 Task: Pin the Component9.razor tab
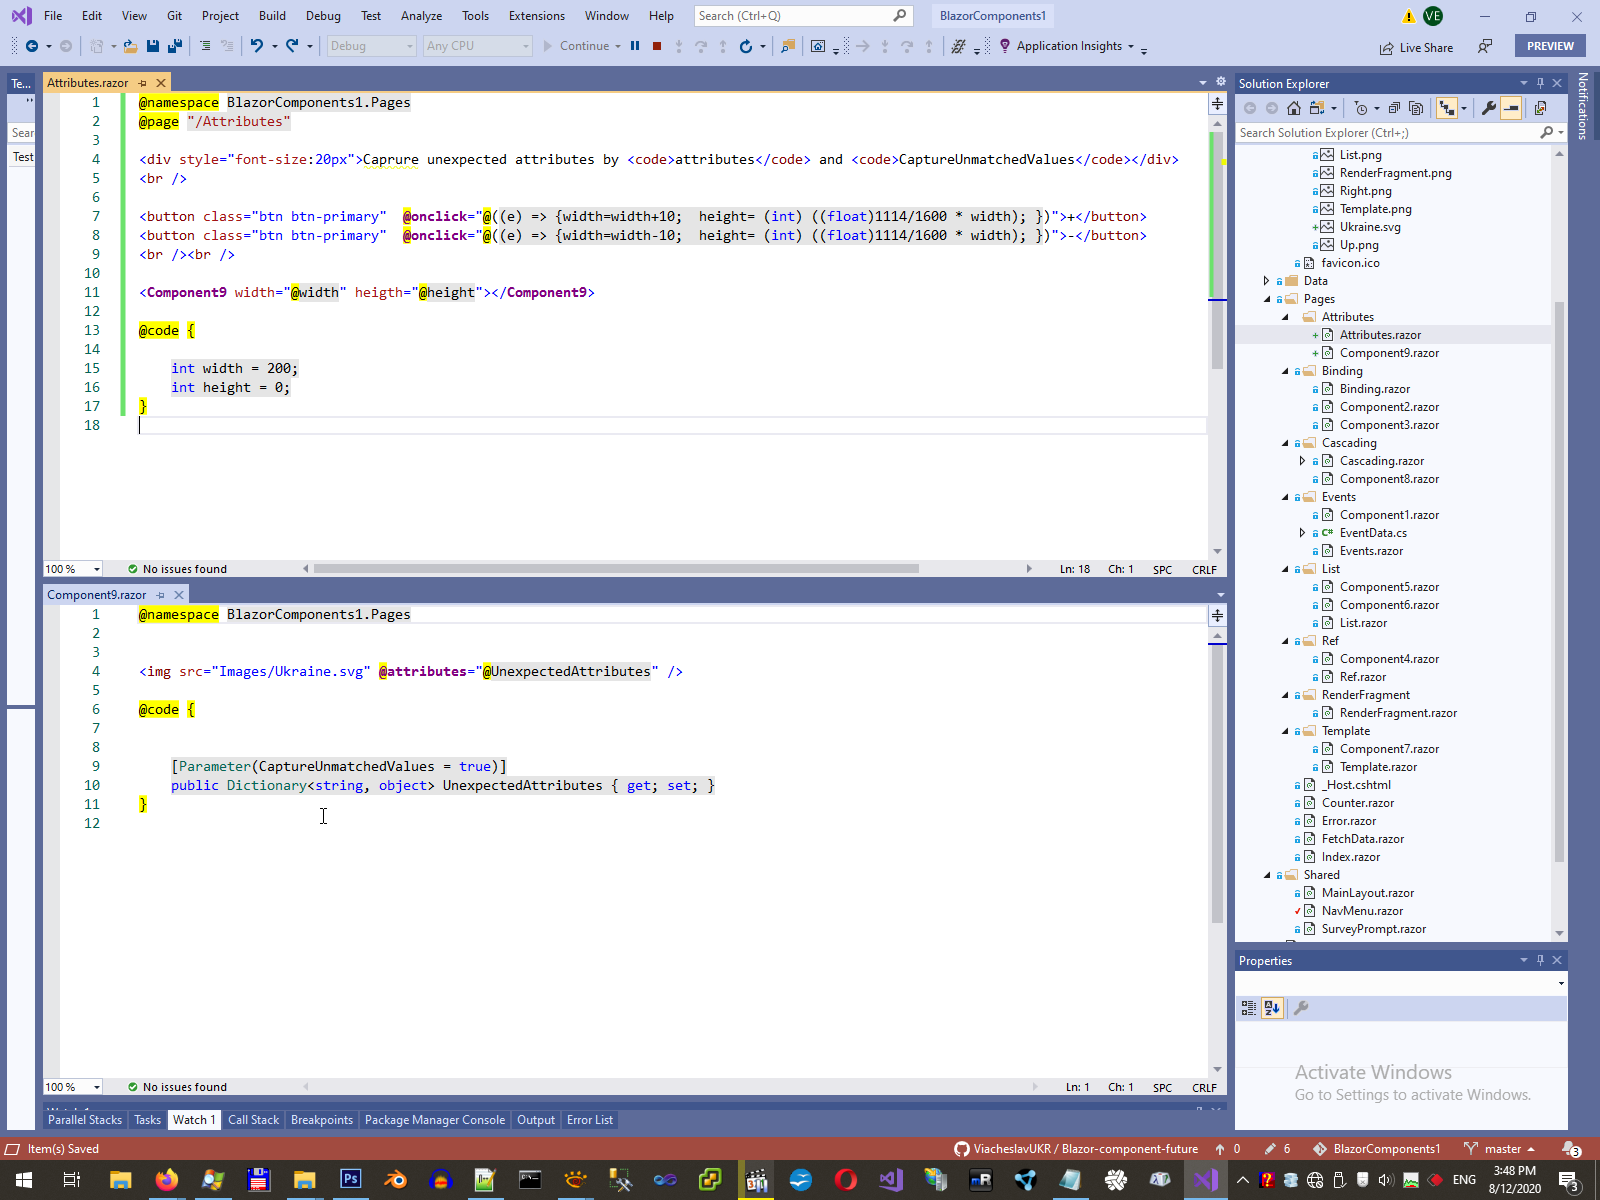pos(160,595)
